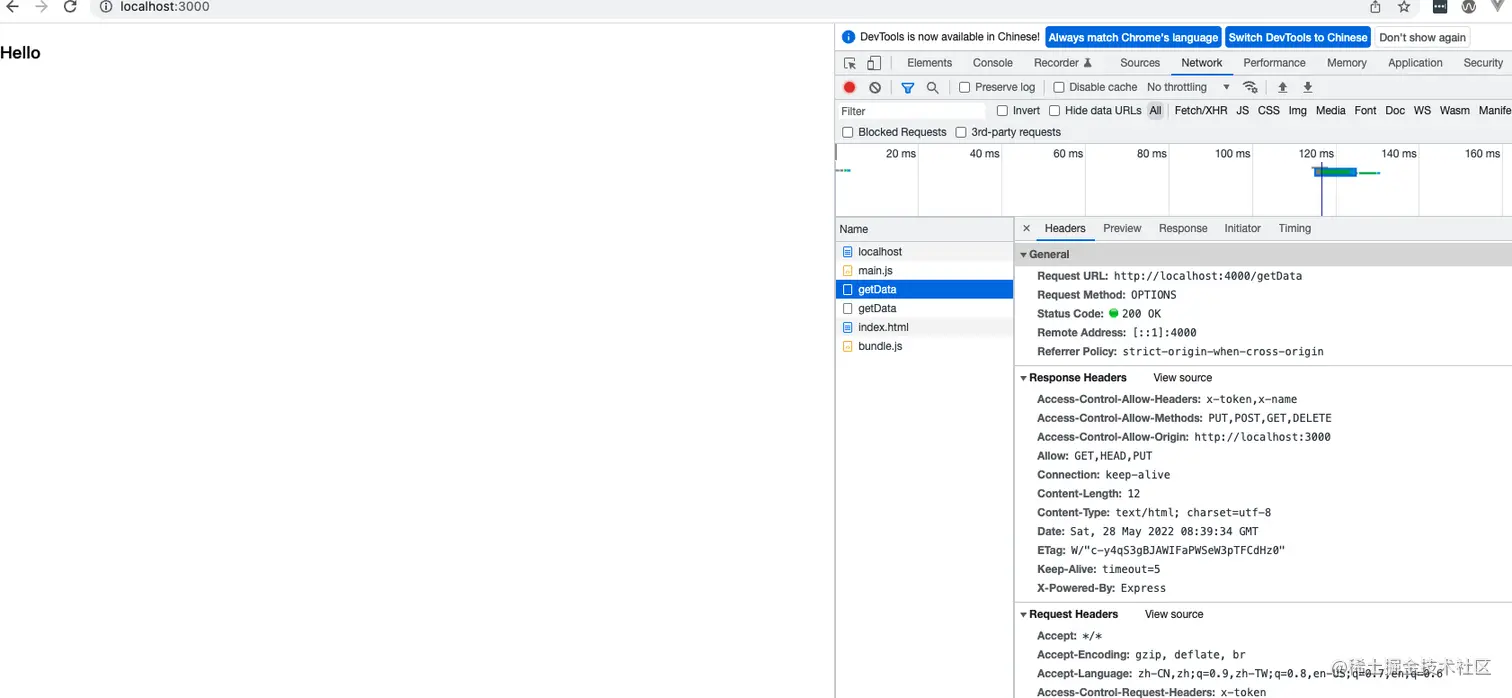The height and width of the screenshot is (698, 1512).
Task: Filter requests by Doc type
Action: coord(1395,111)
